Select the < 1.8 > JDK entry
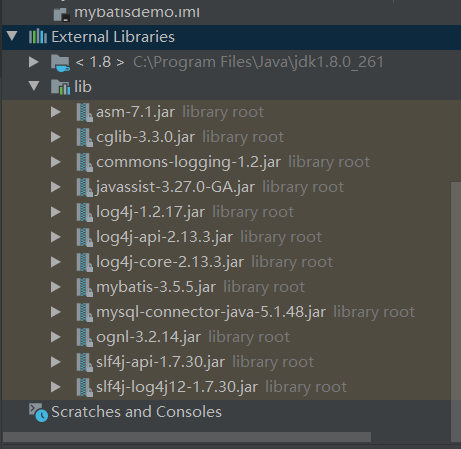Screen dimensions: 461x449 pos(100,62)
